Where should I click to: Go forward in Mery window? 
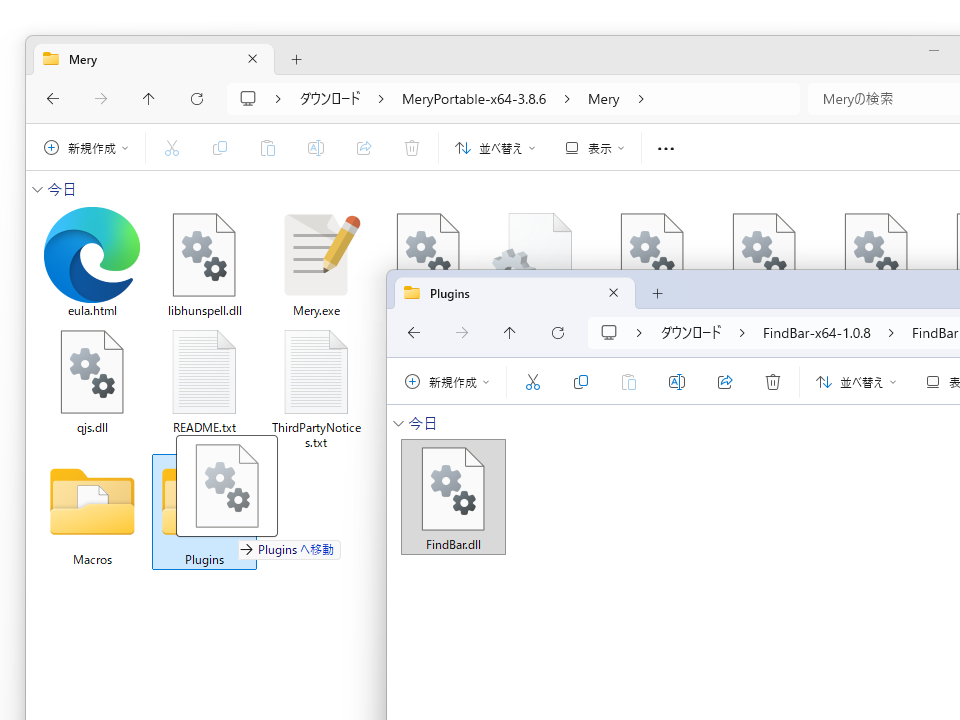101,99
